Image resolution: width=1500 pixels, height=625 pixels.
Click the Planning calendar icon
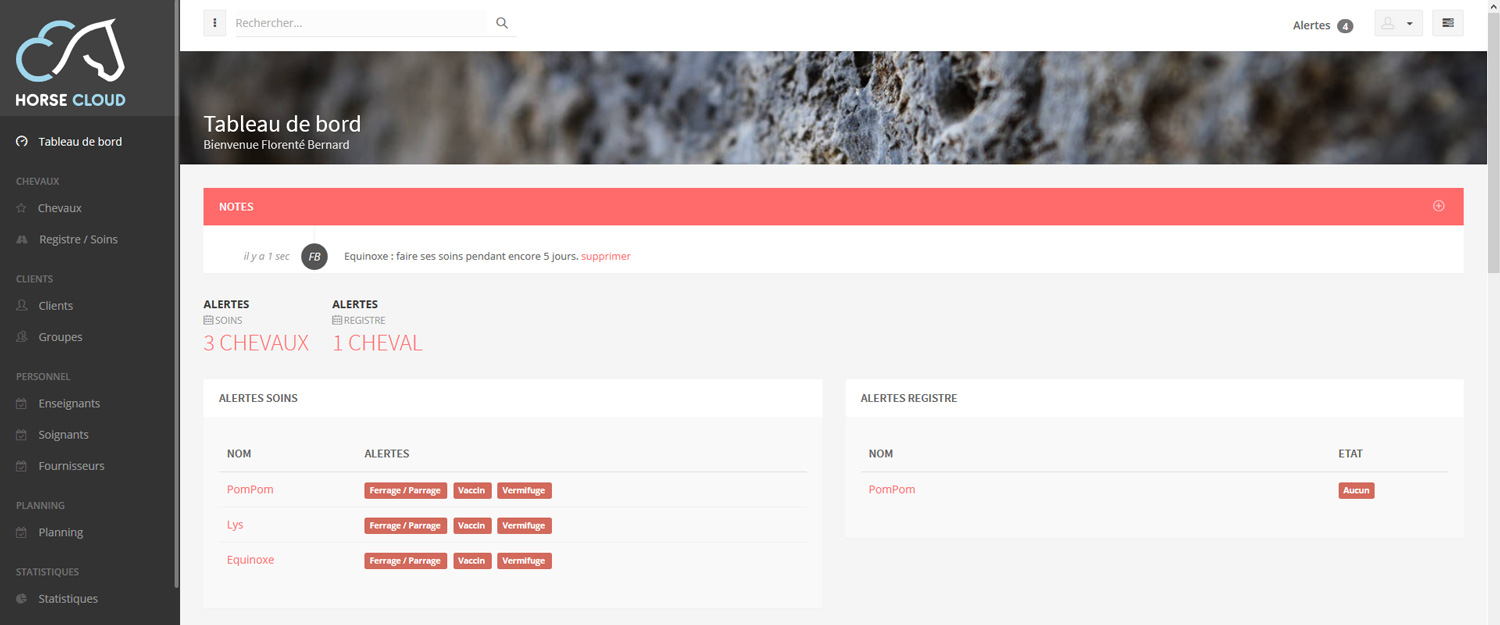tap(22, 533)
